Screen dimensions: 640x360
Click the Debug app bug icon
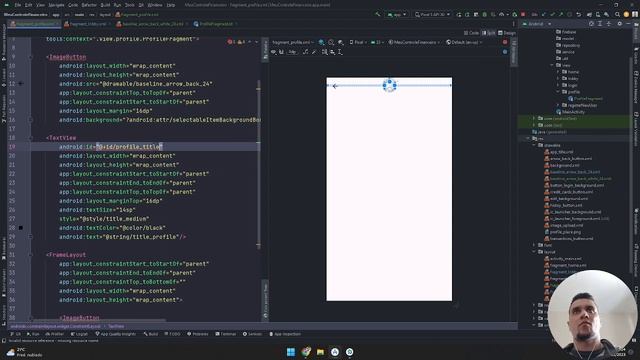click(484, 14)
